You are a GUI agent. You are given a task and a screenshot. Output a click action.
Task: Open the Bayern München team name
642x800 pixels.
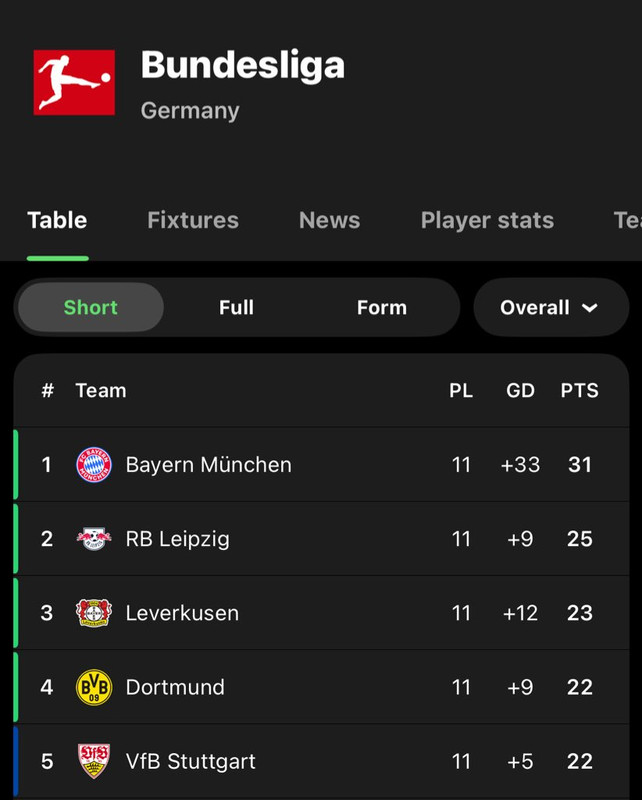(208, 465)
